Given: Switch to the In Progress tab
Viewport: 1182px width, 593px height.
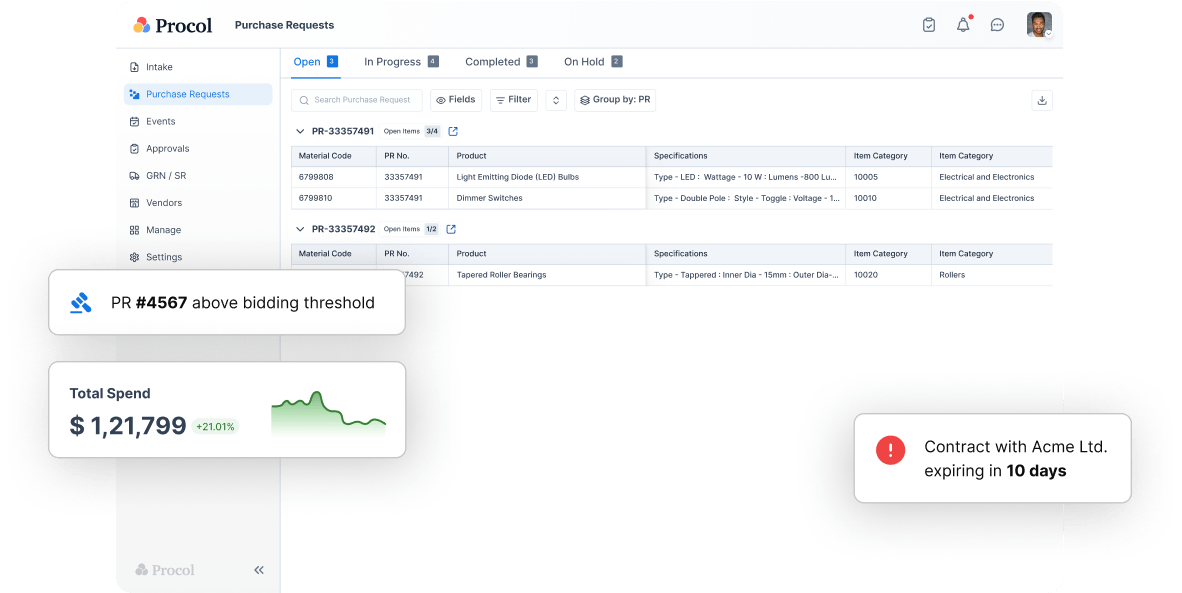Looking at the screenshot, I should 400,62.
